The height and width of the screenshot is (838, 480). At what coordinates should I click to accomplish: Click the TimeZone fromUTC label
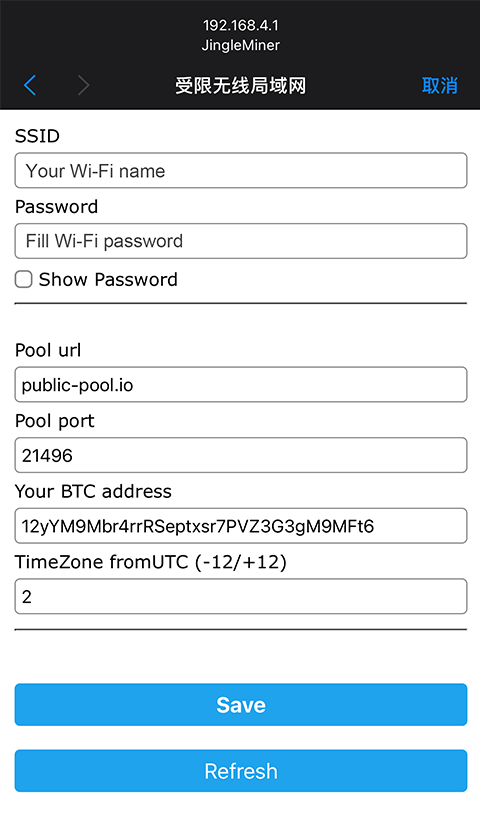click(x=151, y=562)
